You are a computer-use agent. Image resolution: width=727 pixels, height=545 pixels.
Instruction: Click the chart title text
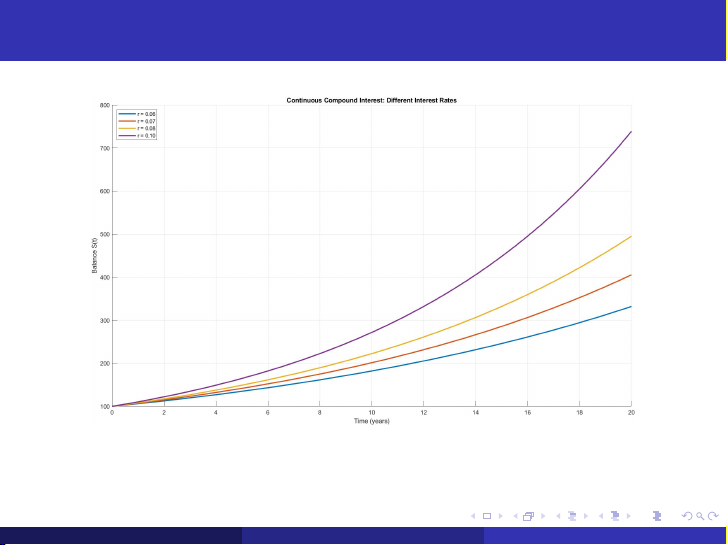(x=371, y=100)
